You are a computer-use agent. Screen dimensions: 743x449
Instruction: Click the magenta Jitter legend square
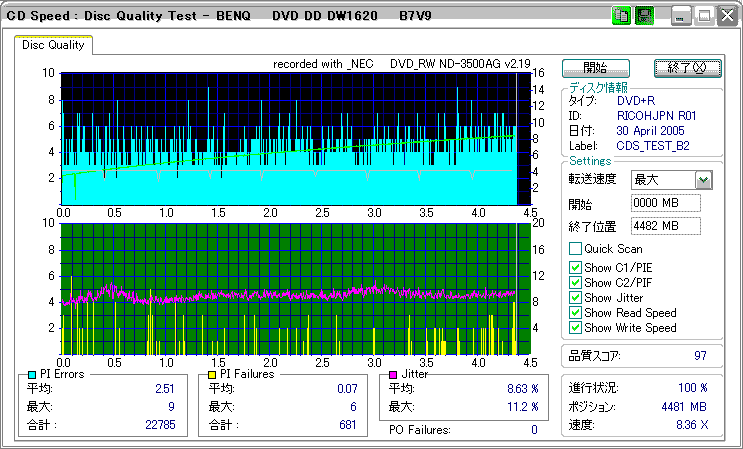pos(393,374)
